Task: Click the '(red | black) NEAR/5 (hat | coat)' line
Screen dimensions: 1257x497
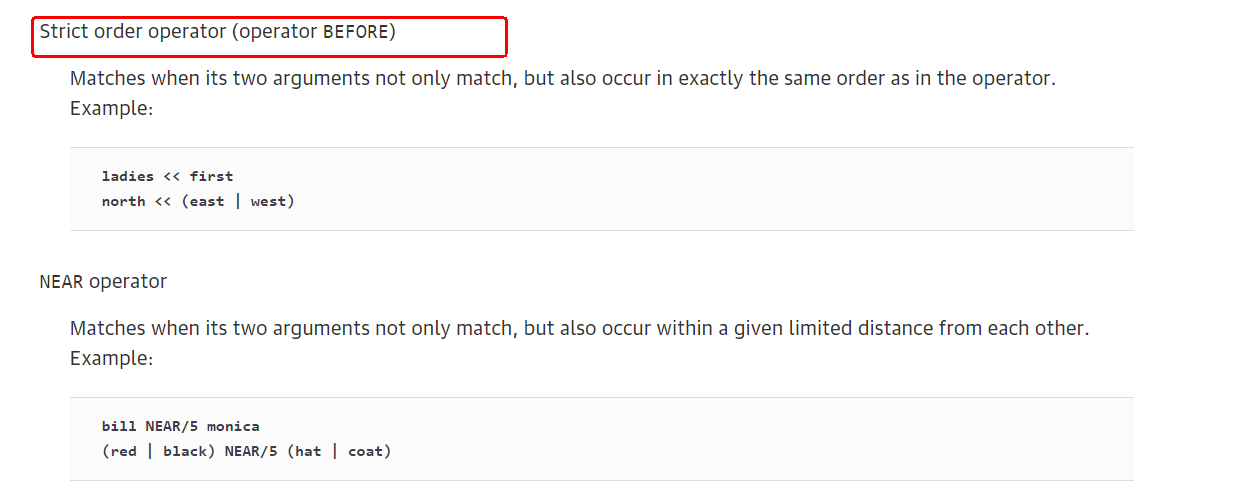Action: [246, 451]
